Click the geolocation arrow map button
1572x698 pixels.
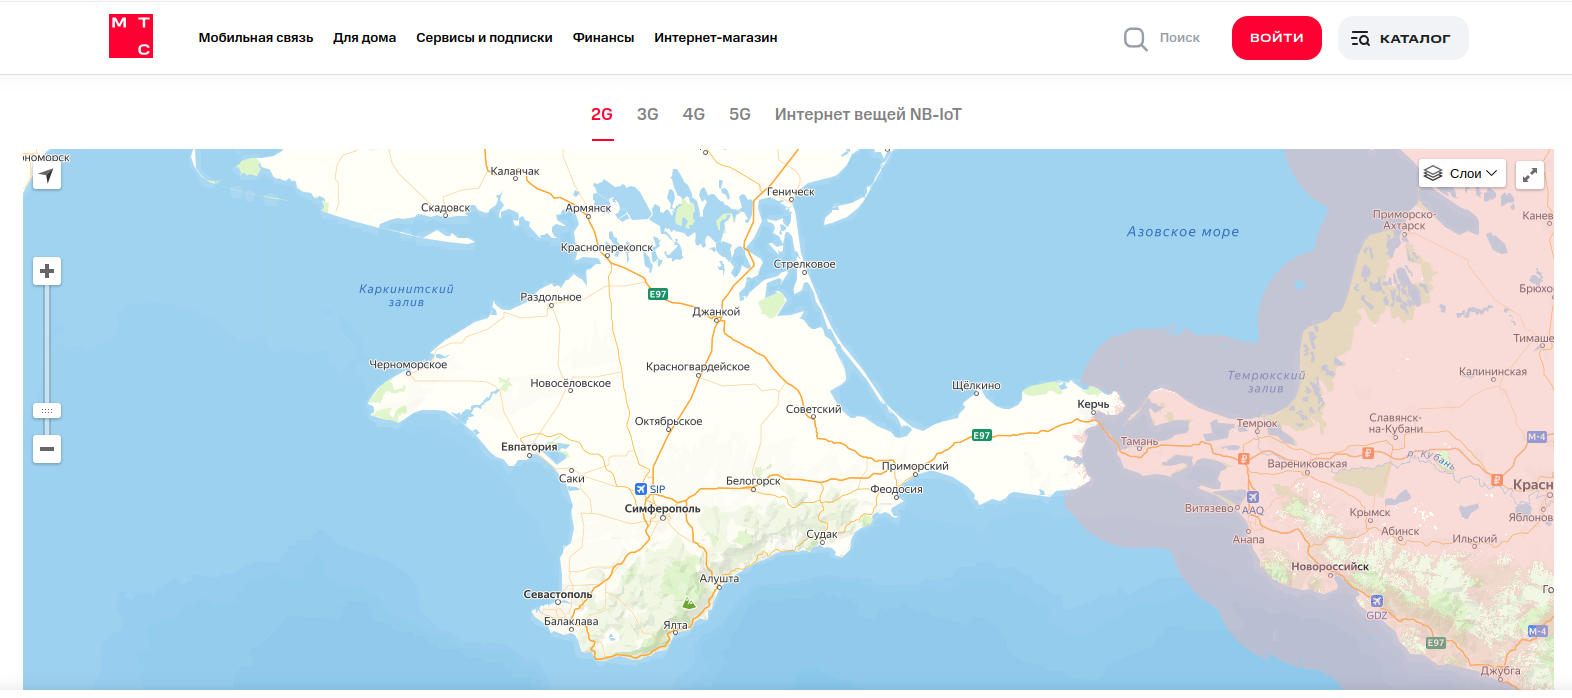pyautogui.click(x=47, y=176)
